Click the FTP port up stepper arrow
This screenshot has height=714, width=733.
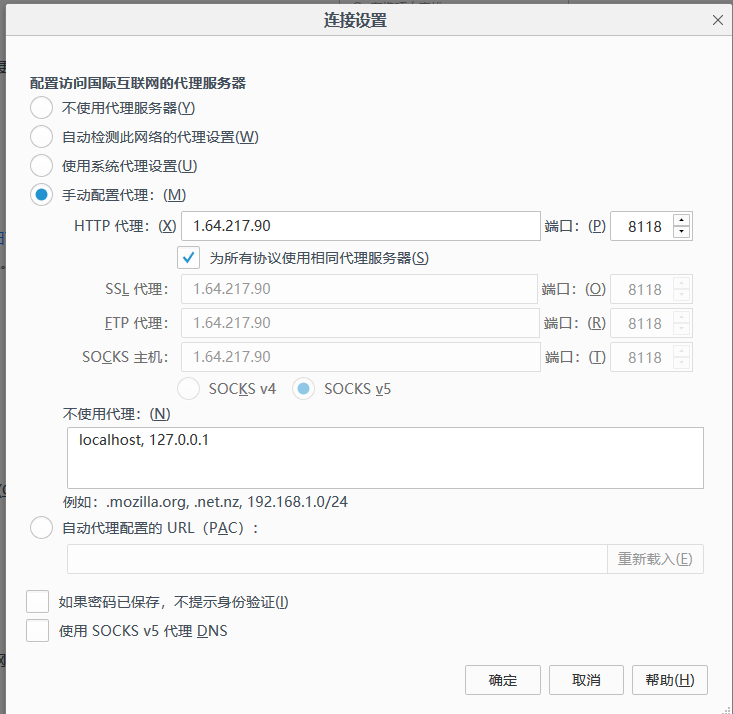point(682,317)
